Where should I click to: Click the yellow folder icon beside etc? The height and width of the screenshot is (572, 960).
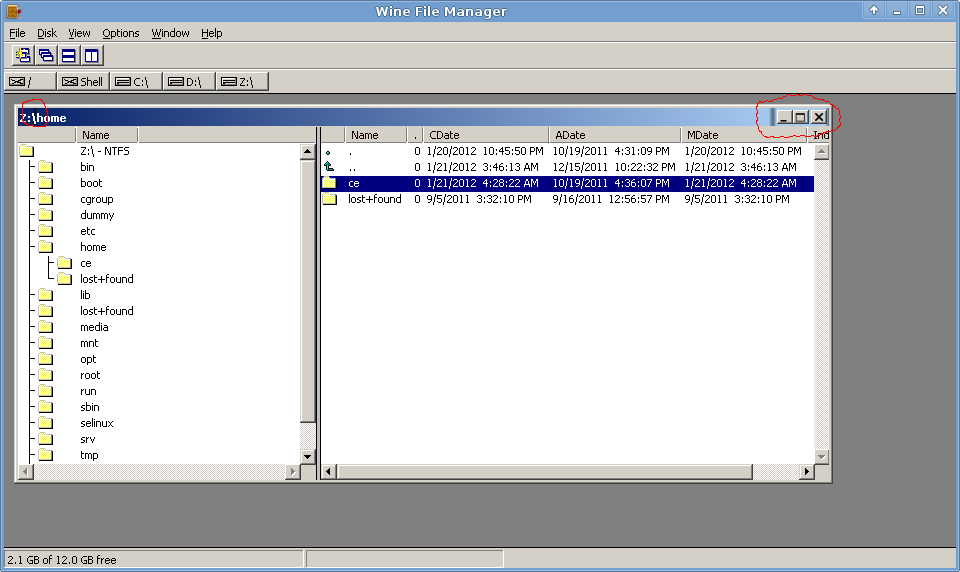(x=45, y=231)
